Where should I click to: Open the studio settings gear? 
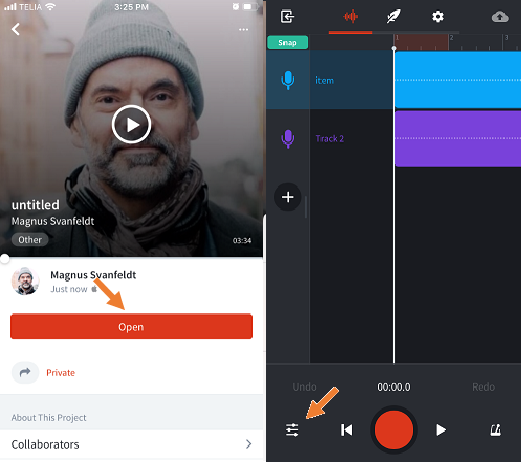pos(438,16)
